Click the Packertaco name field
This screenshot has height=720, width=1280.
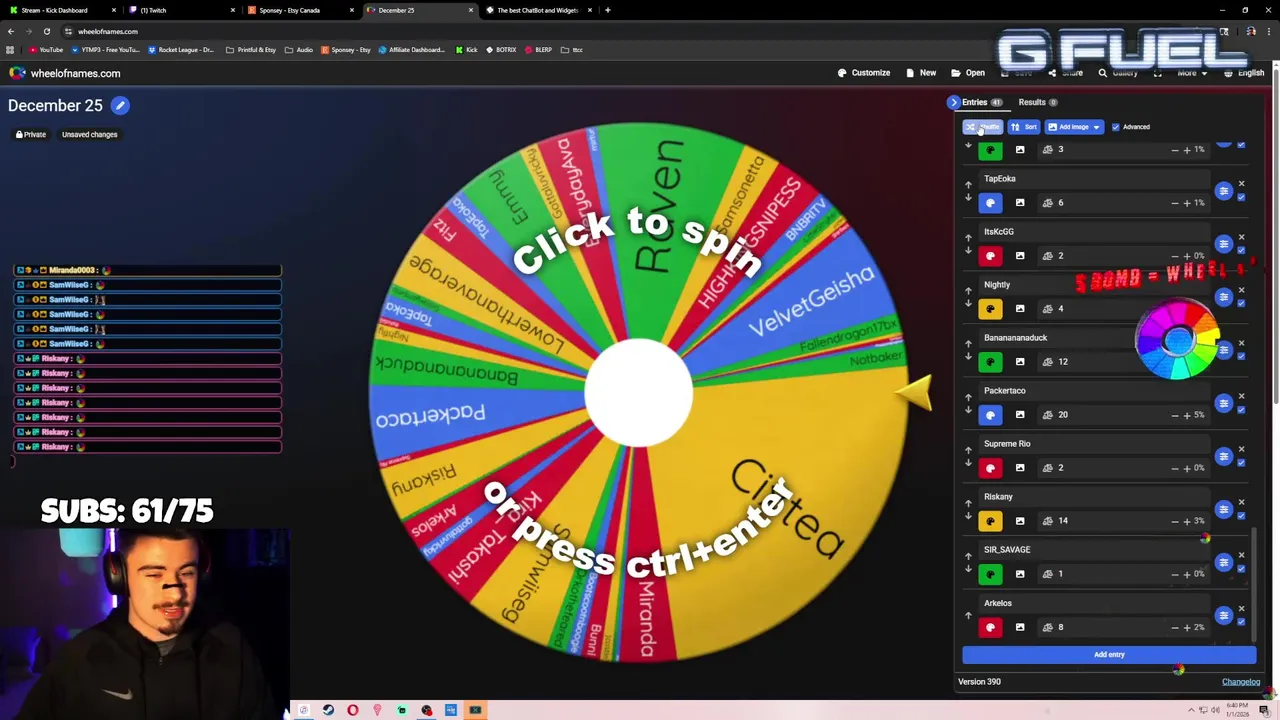tap(1095, 391)
